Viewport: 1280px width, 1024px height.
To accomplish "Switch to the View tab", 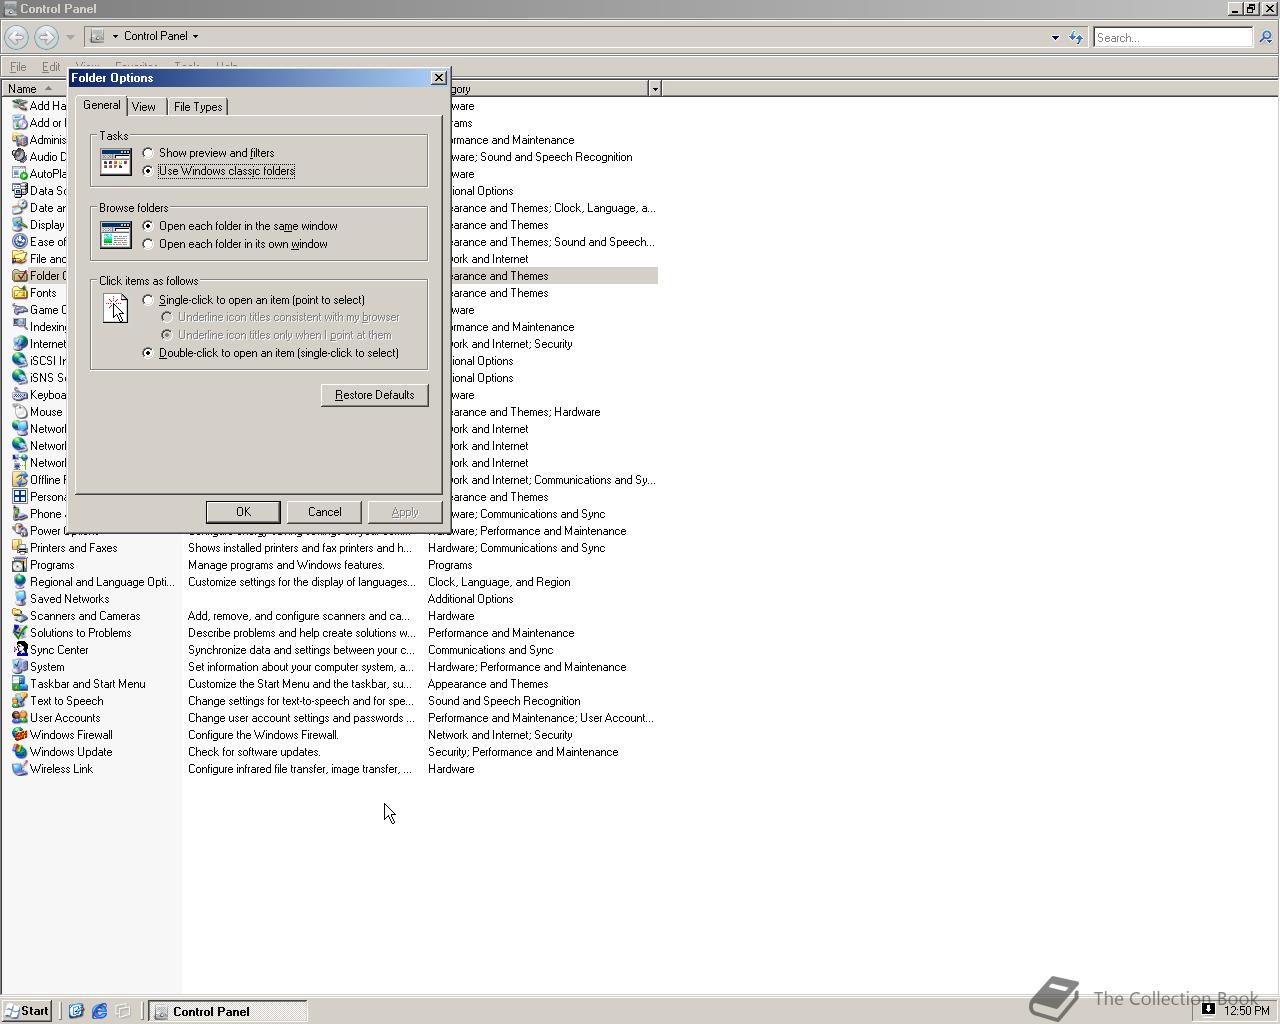I will click(x=144, y=107).
